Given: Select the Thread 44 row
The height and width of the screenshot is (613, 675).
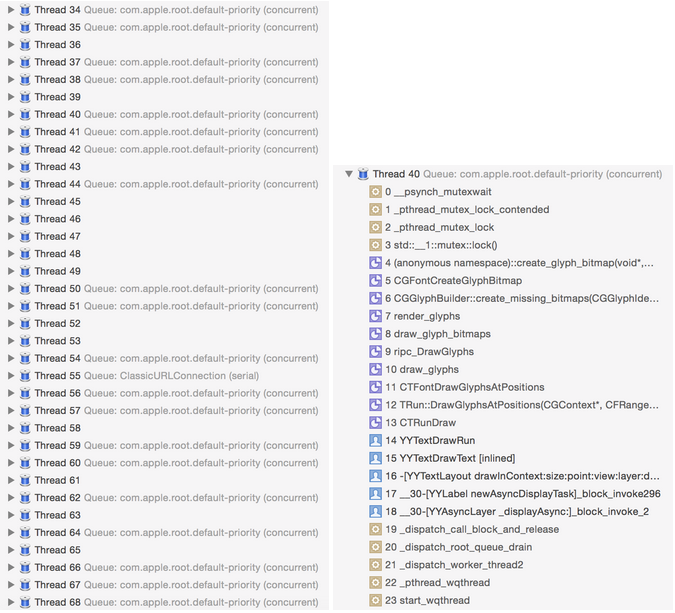Looking at the screenshot, I should point(164,184).
